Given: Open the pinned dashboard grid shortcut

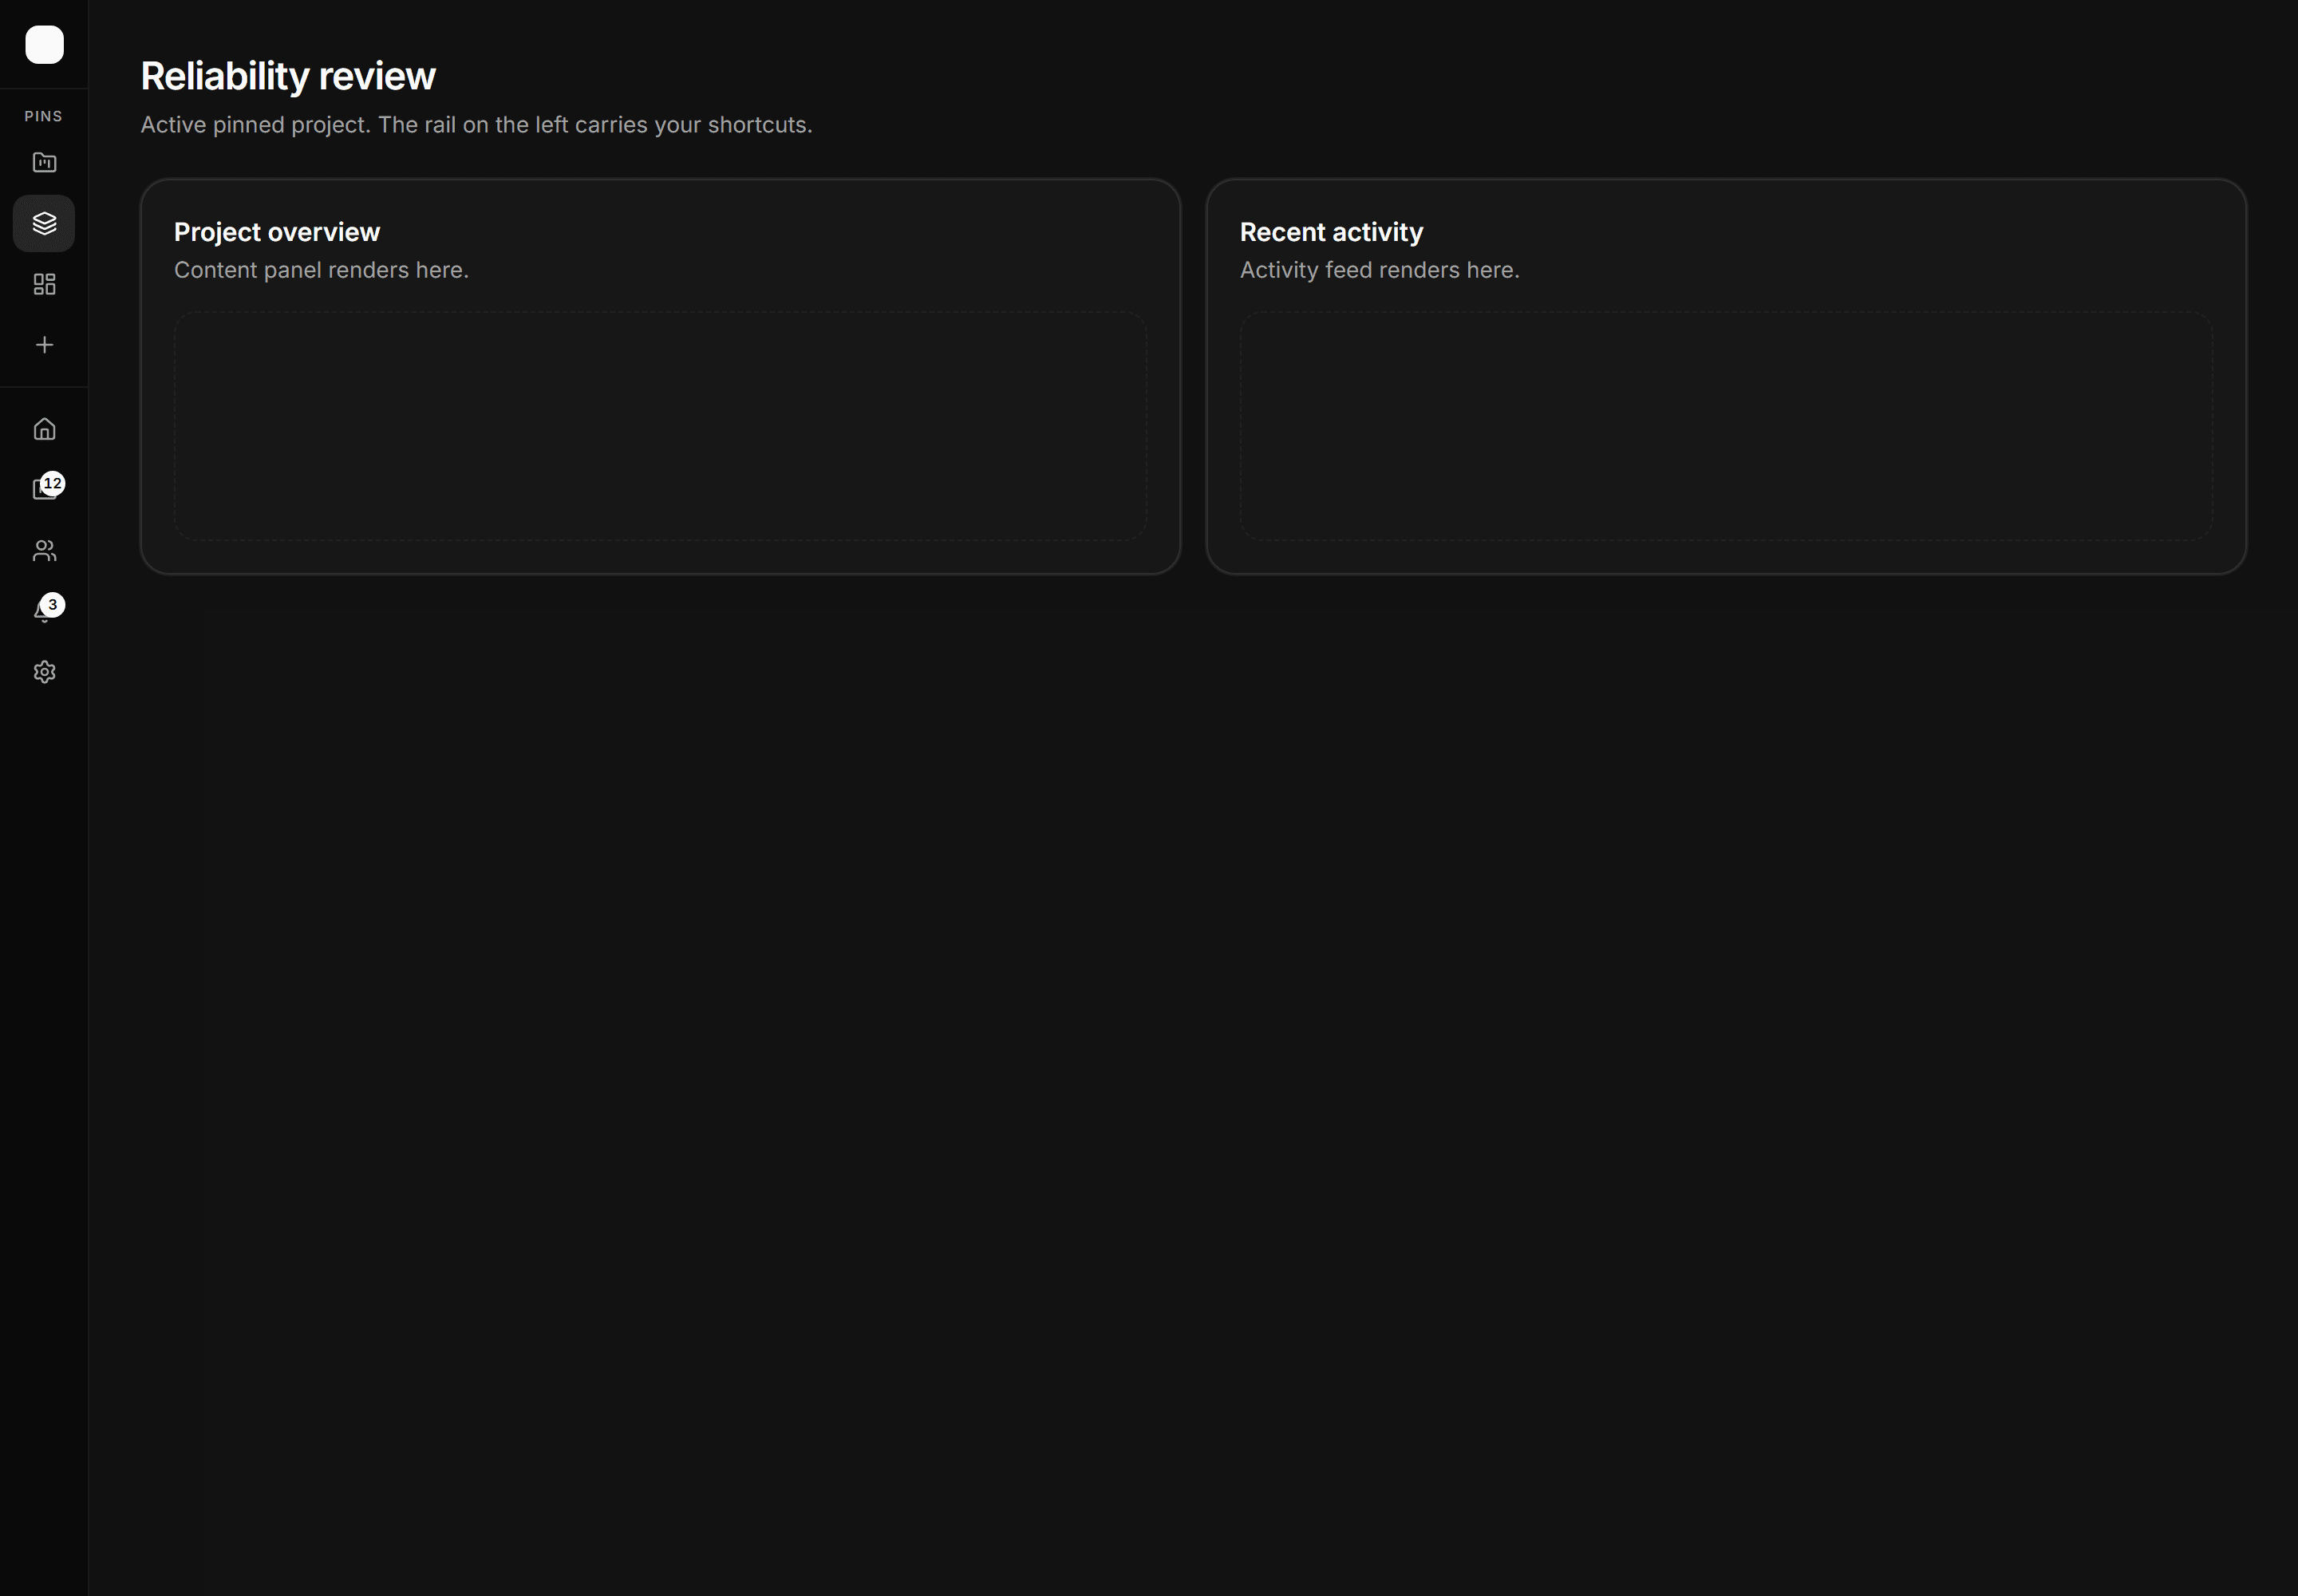Looking at the screenshot, I should coord(44,284).
